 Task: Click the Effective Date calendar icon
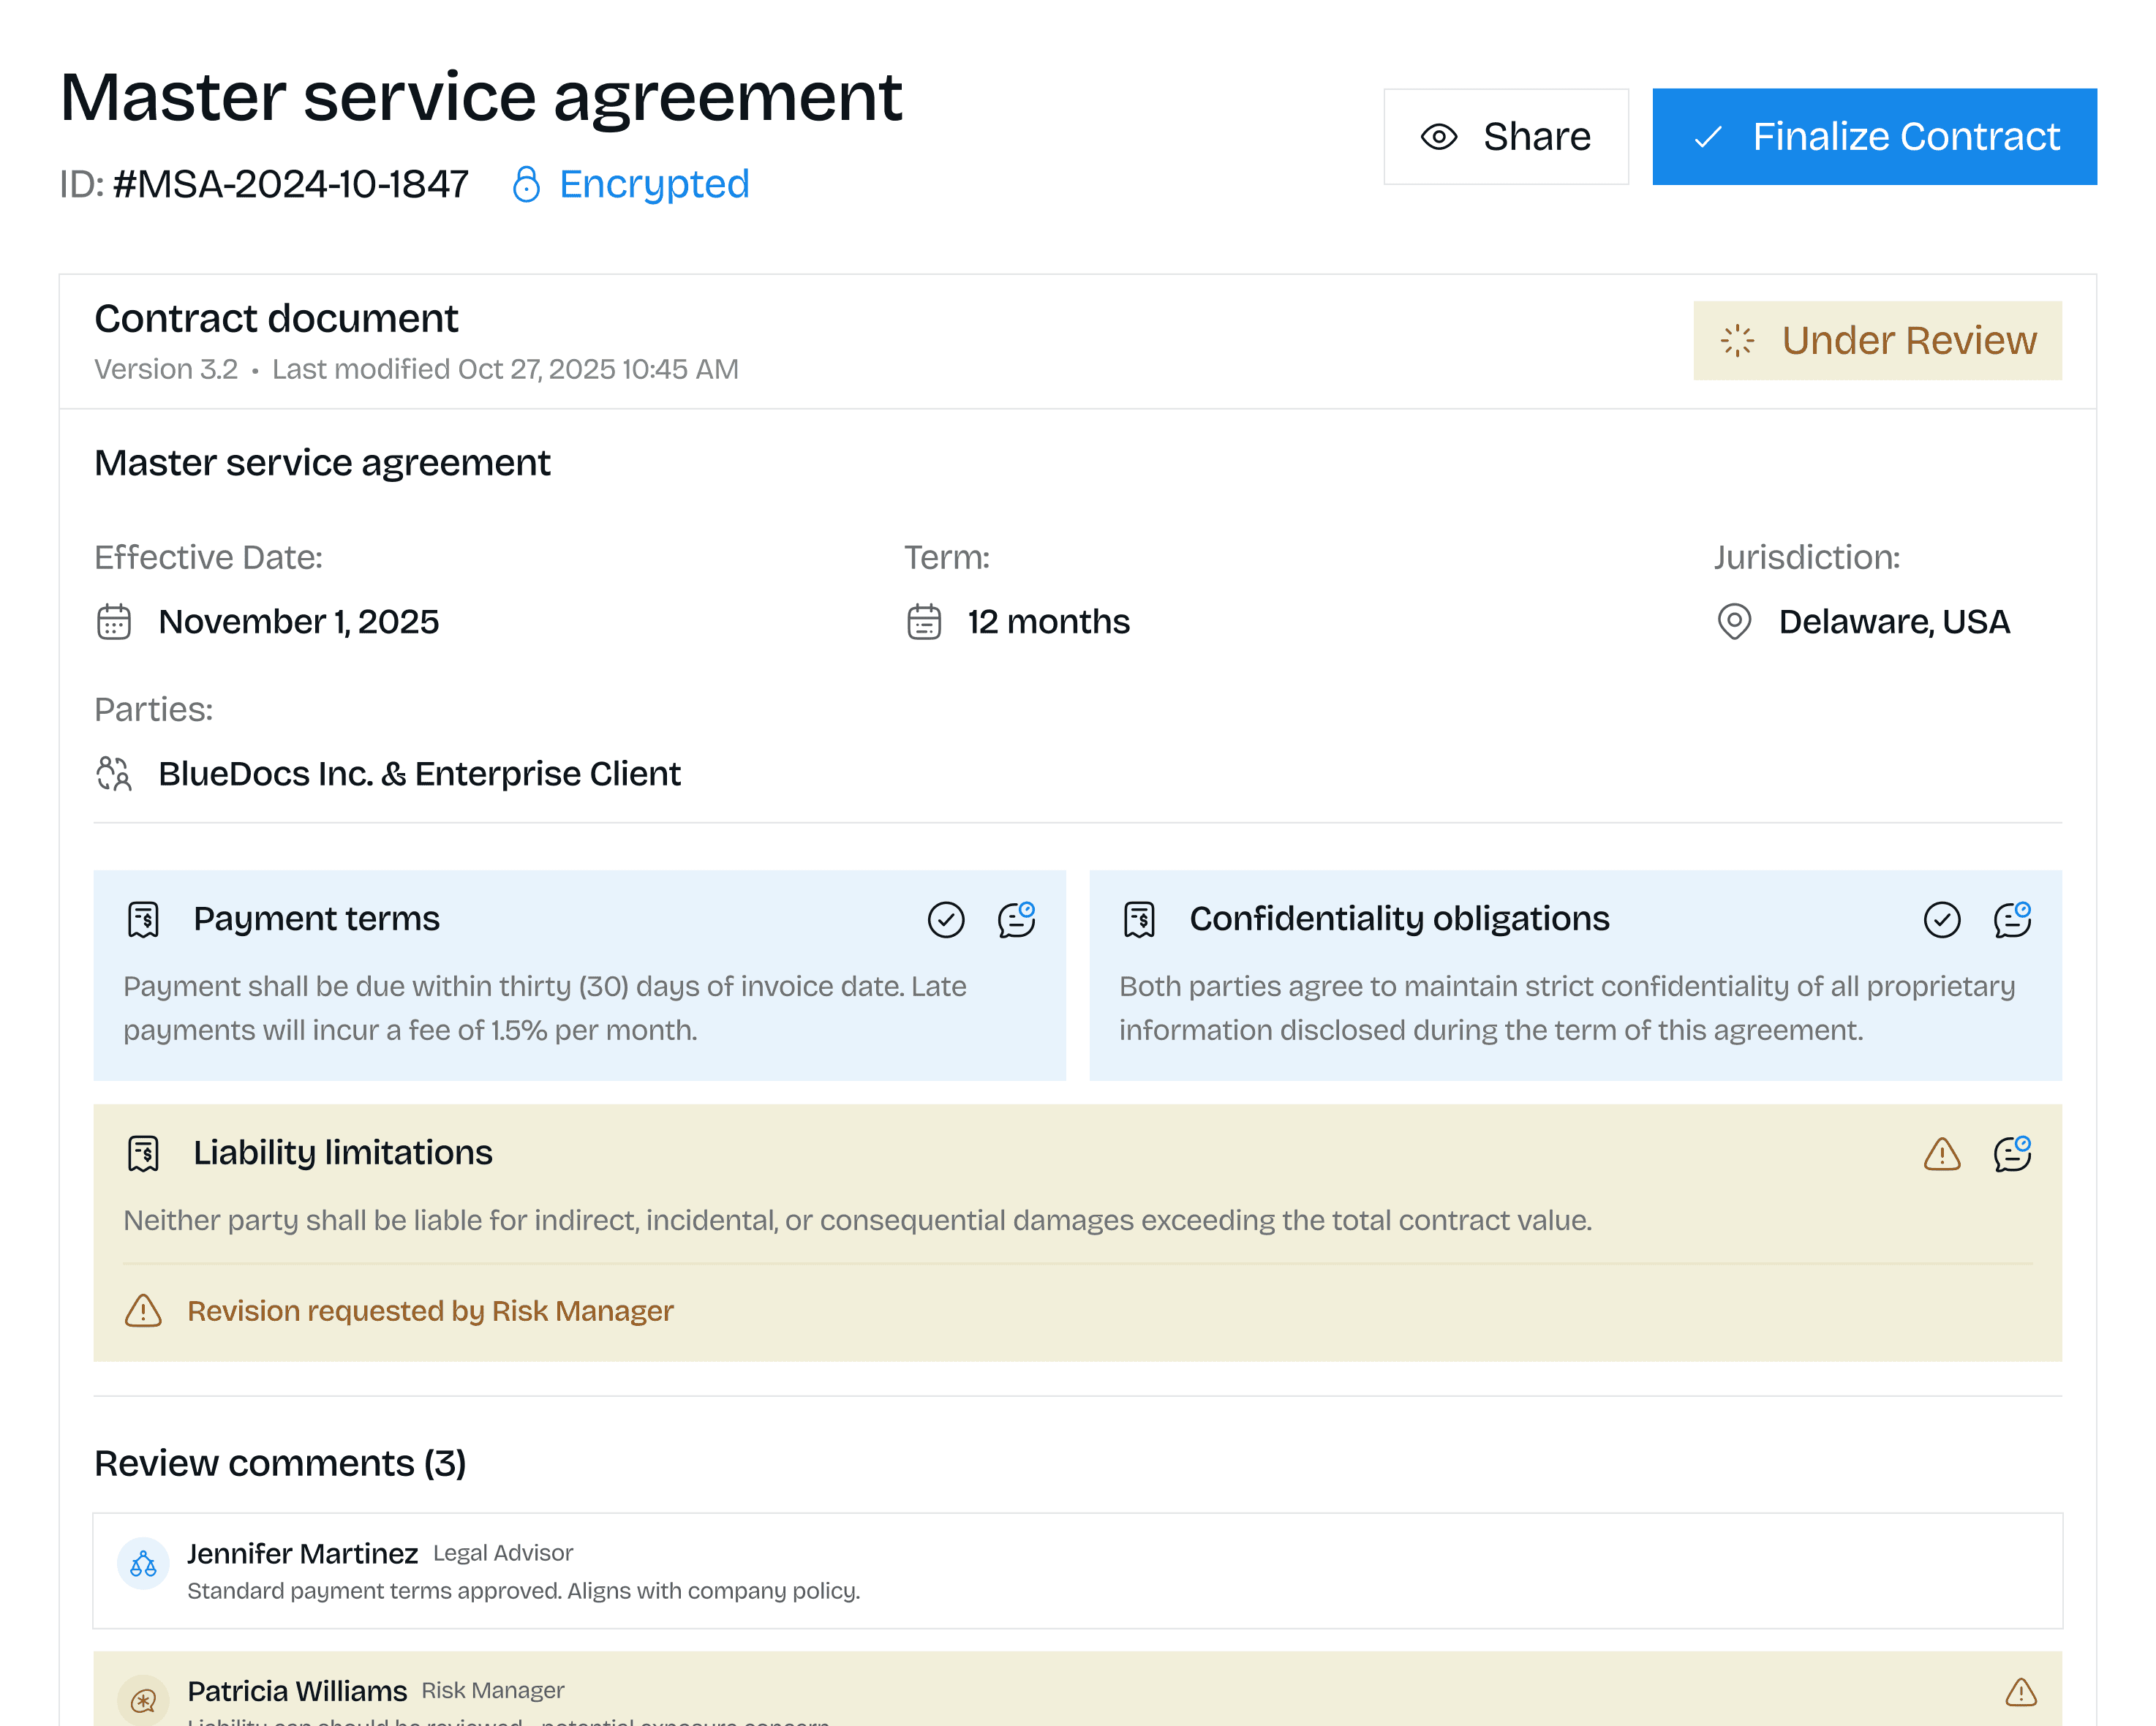[114, 622]
